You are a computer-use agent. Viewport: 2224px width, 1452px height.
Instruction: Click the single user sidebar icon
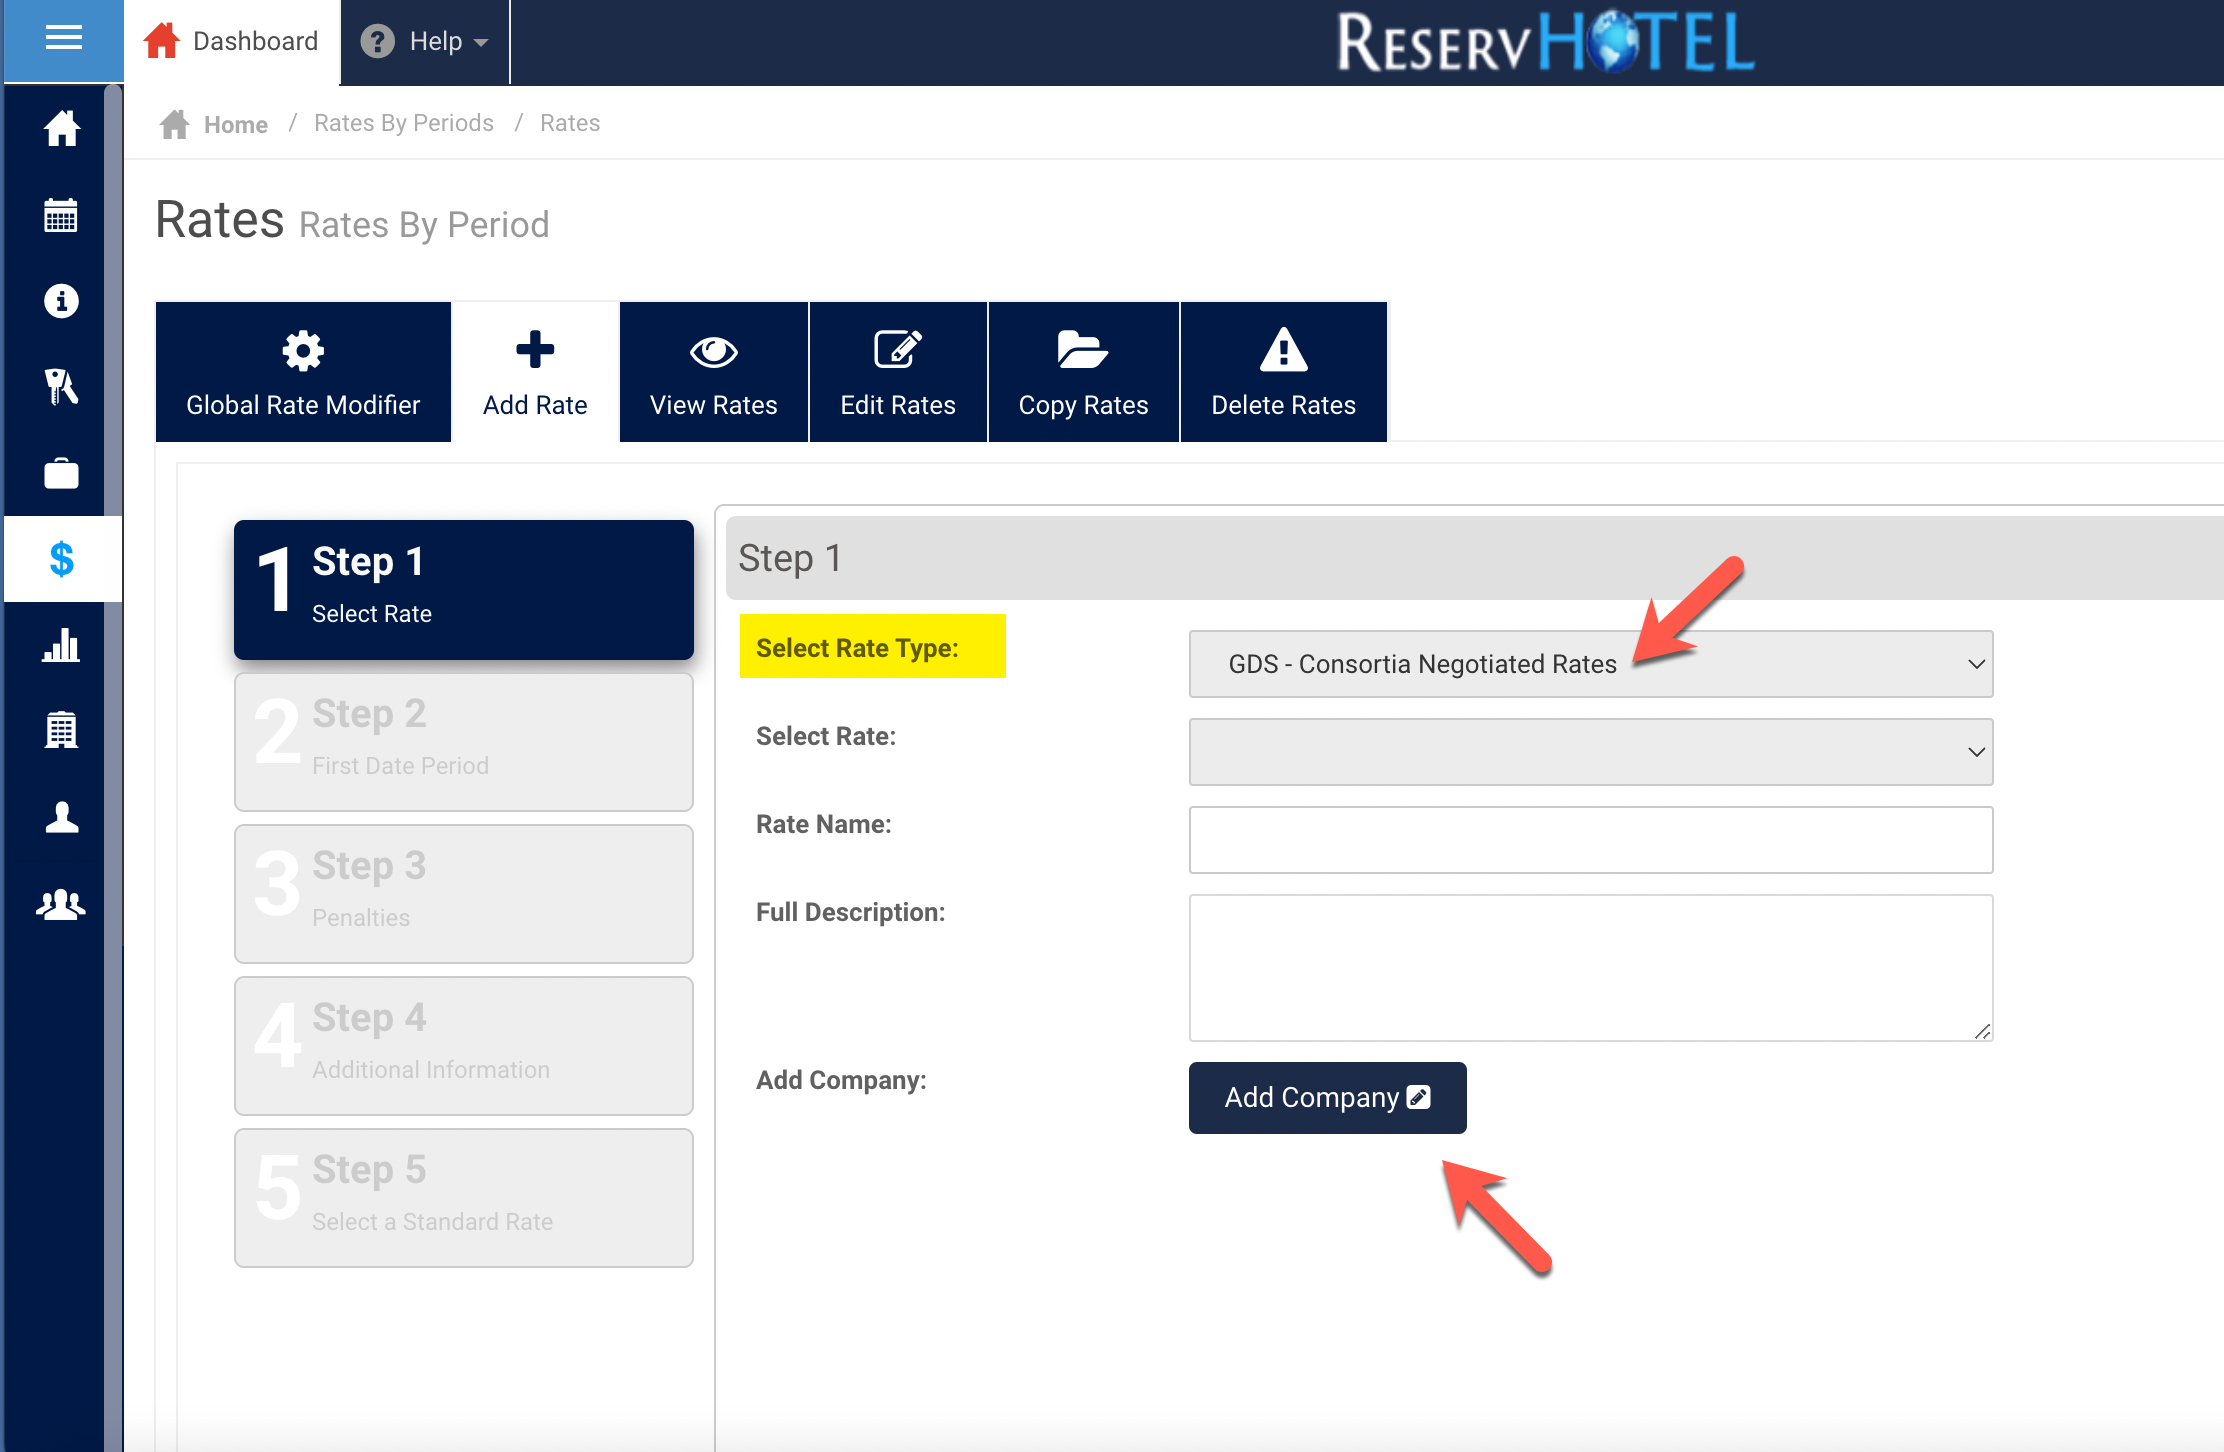[62, 817]
